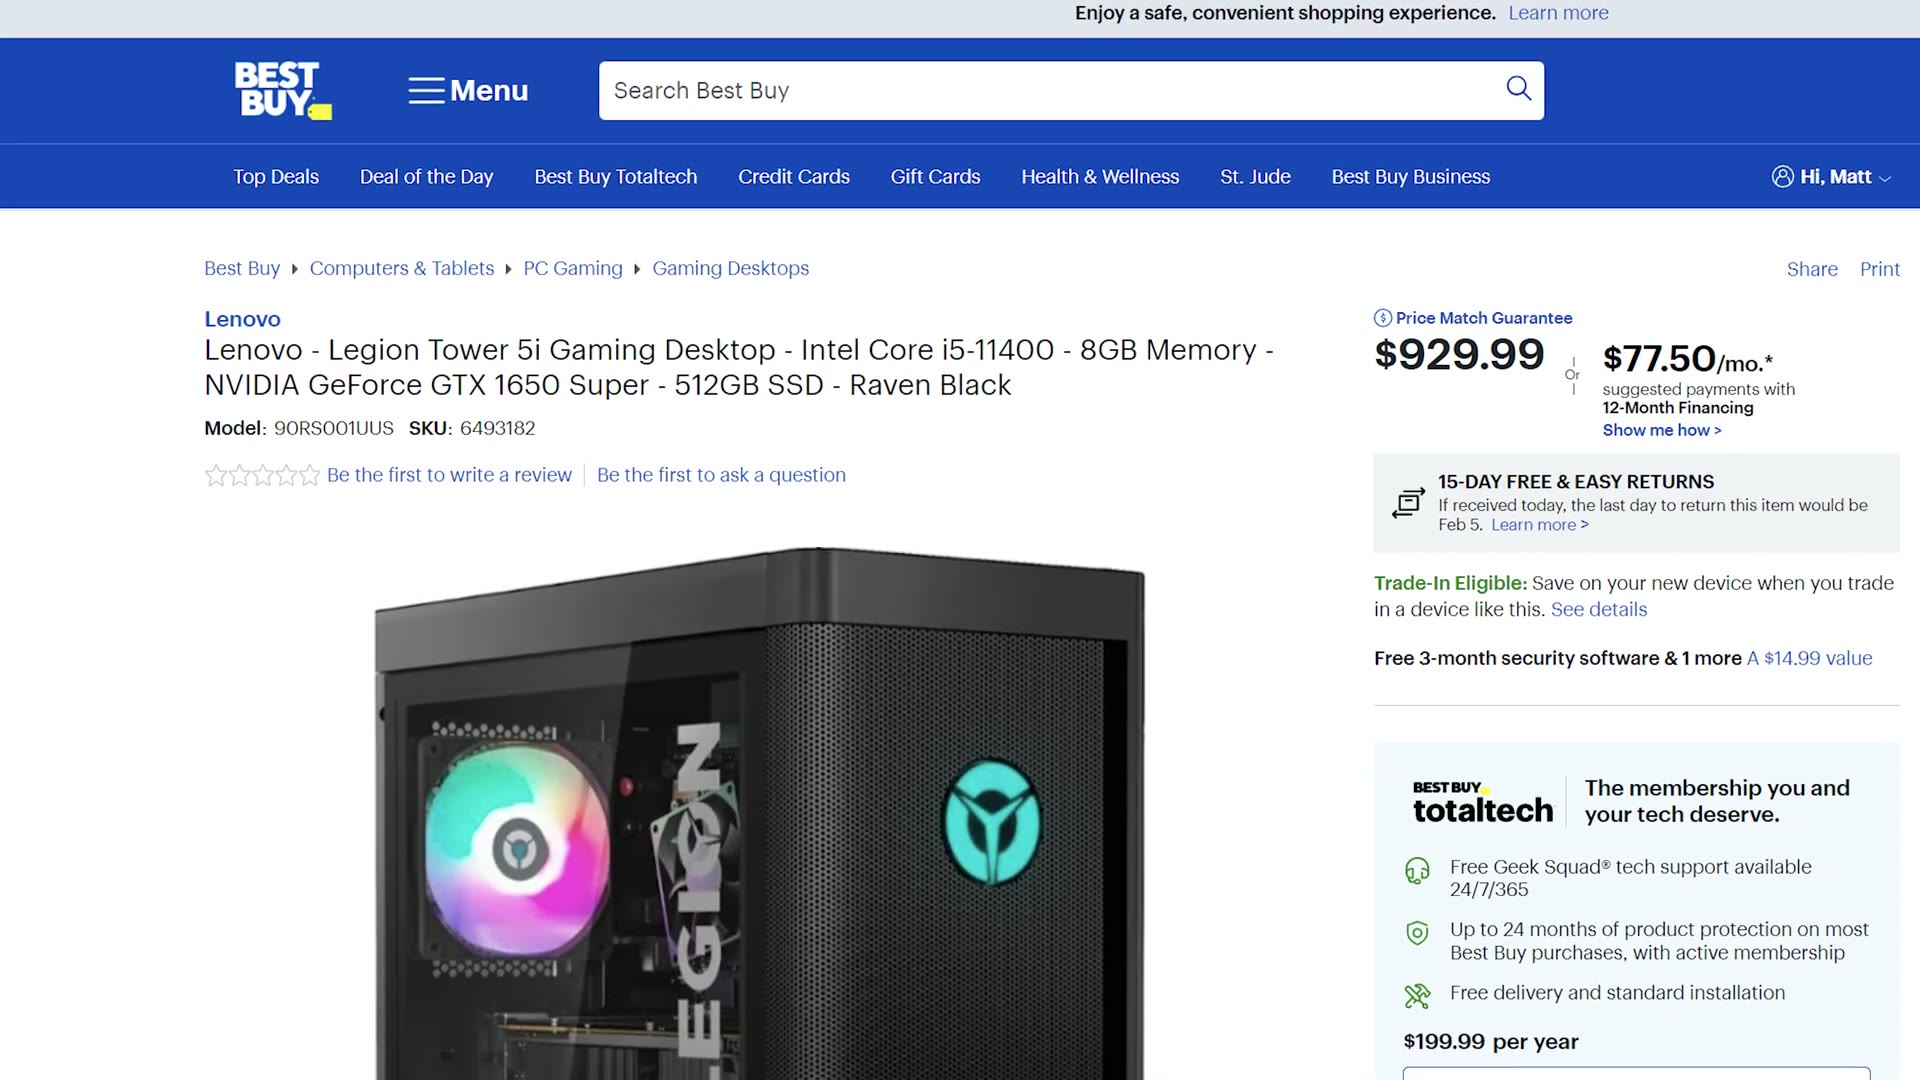
Task: Click the Legion Tower product image
Action: pyautogui.click(x=760, y=812)
